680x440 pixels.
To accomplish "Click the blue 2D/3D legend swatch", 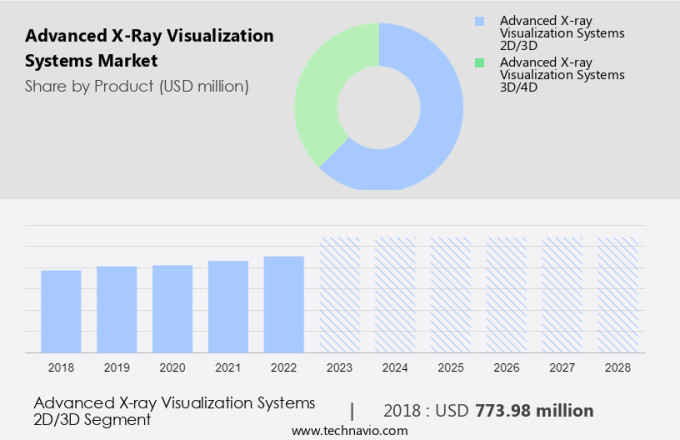I will [481, 20].
